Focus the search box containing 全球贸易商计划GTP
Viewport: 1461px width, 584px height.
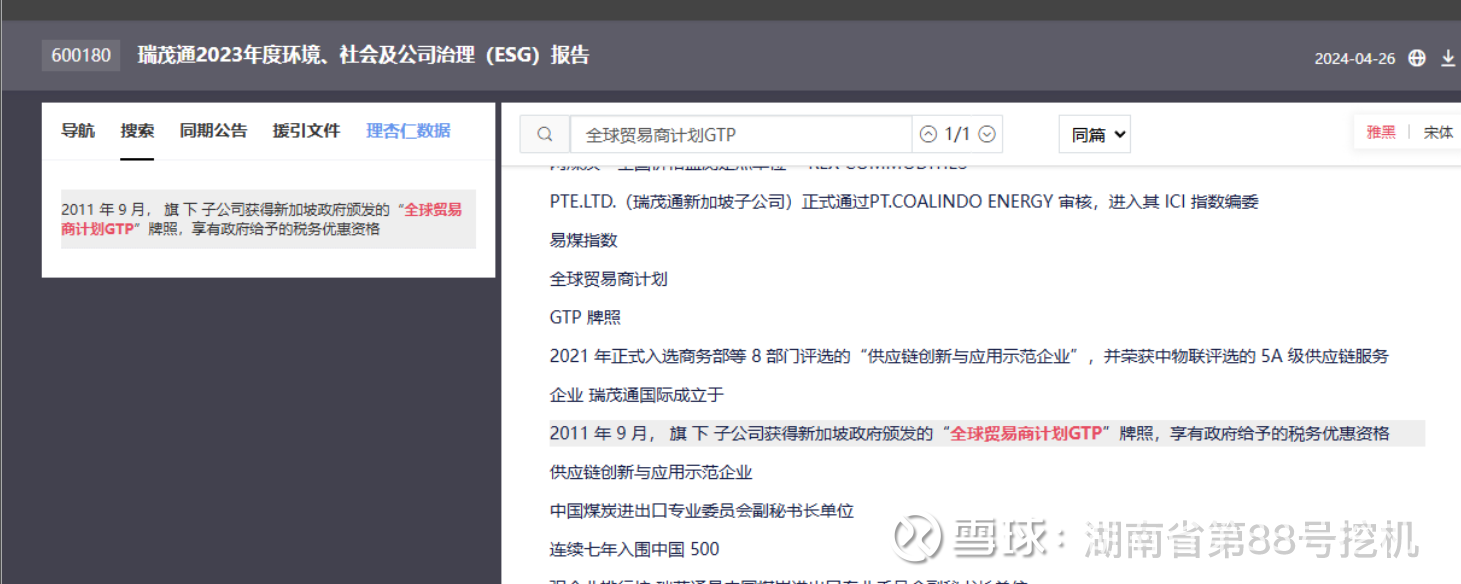pos(741,134)
